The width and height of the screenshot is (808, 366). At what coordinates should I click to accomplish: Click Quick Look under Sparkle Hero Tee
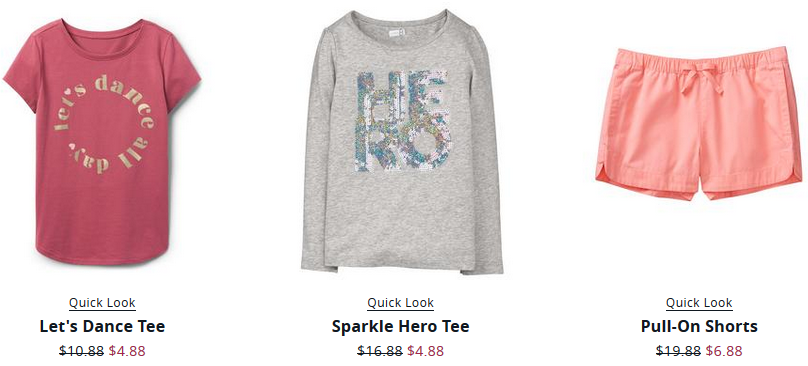pyautogui.click(x=400, y=303)
